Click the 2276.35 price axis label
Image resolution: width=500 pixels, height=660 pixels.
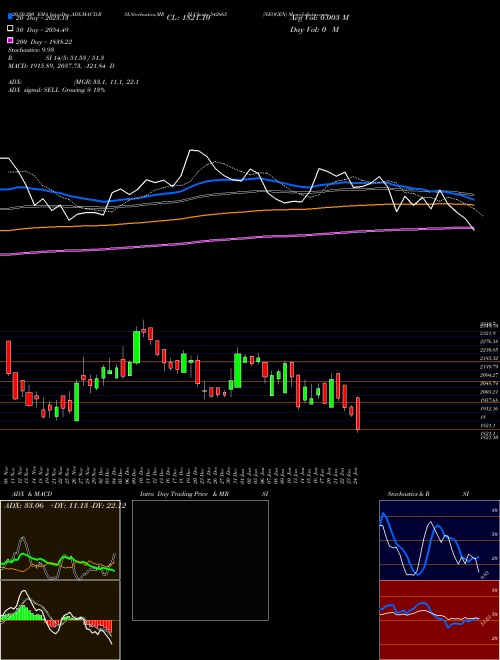(489, 341)
